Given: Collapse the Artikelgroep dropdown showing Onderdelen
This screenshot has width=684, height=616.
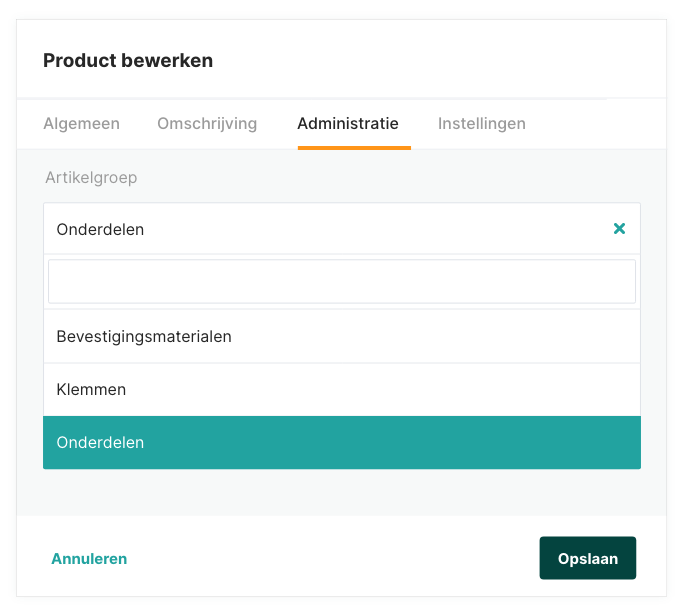Looking at the screenshot, I should pos(320,229).
